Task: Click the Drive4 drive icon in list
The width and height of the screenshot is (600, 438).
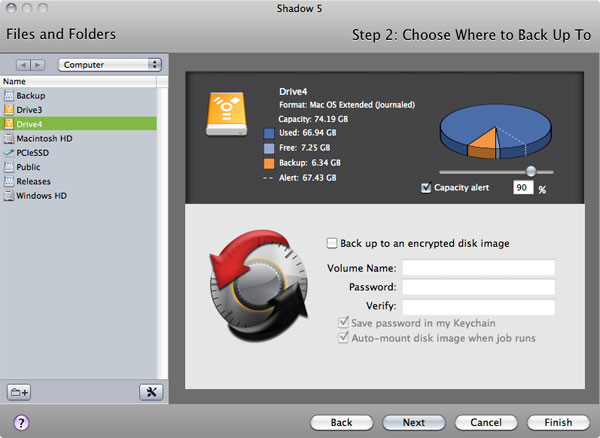Action: tap(8, 124)
